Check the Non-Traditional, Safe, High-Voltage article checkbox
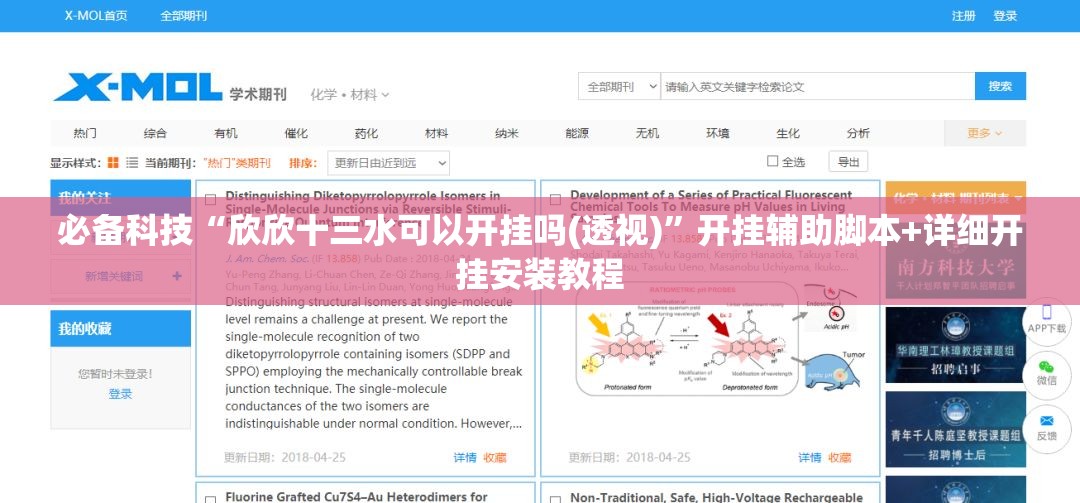This screenshot has height=503, width=1080. [x=555, y=499]
